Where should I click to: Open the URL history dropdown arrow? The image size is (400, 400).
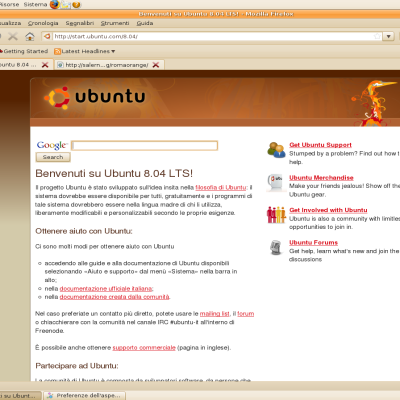388,36
